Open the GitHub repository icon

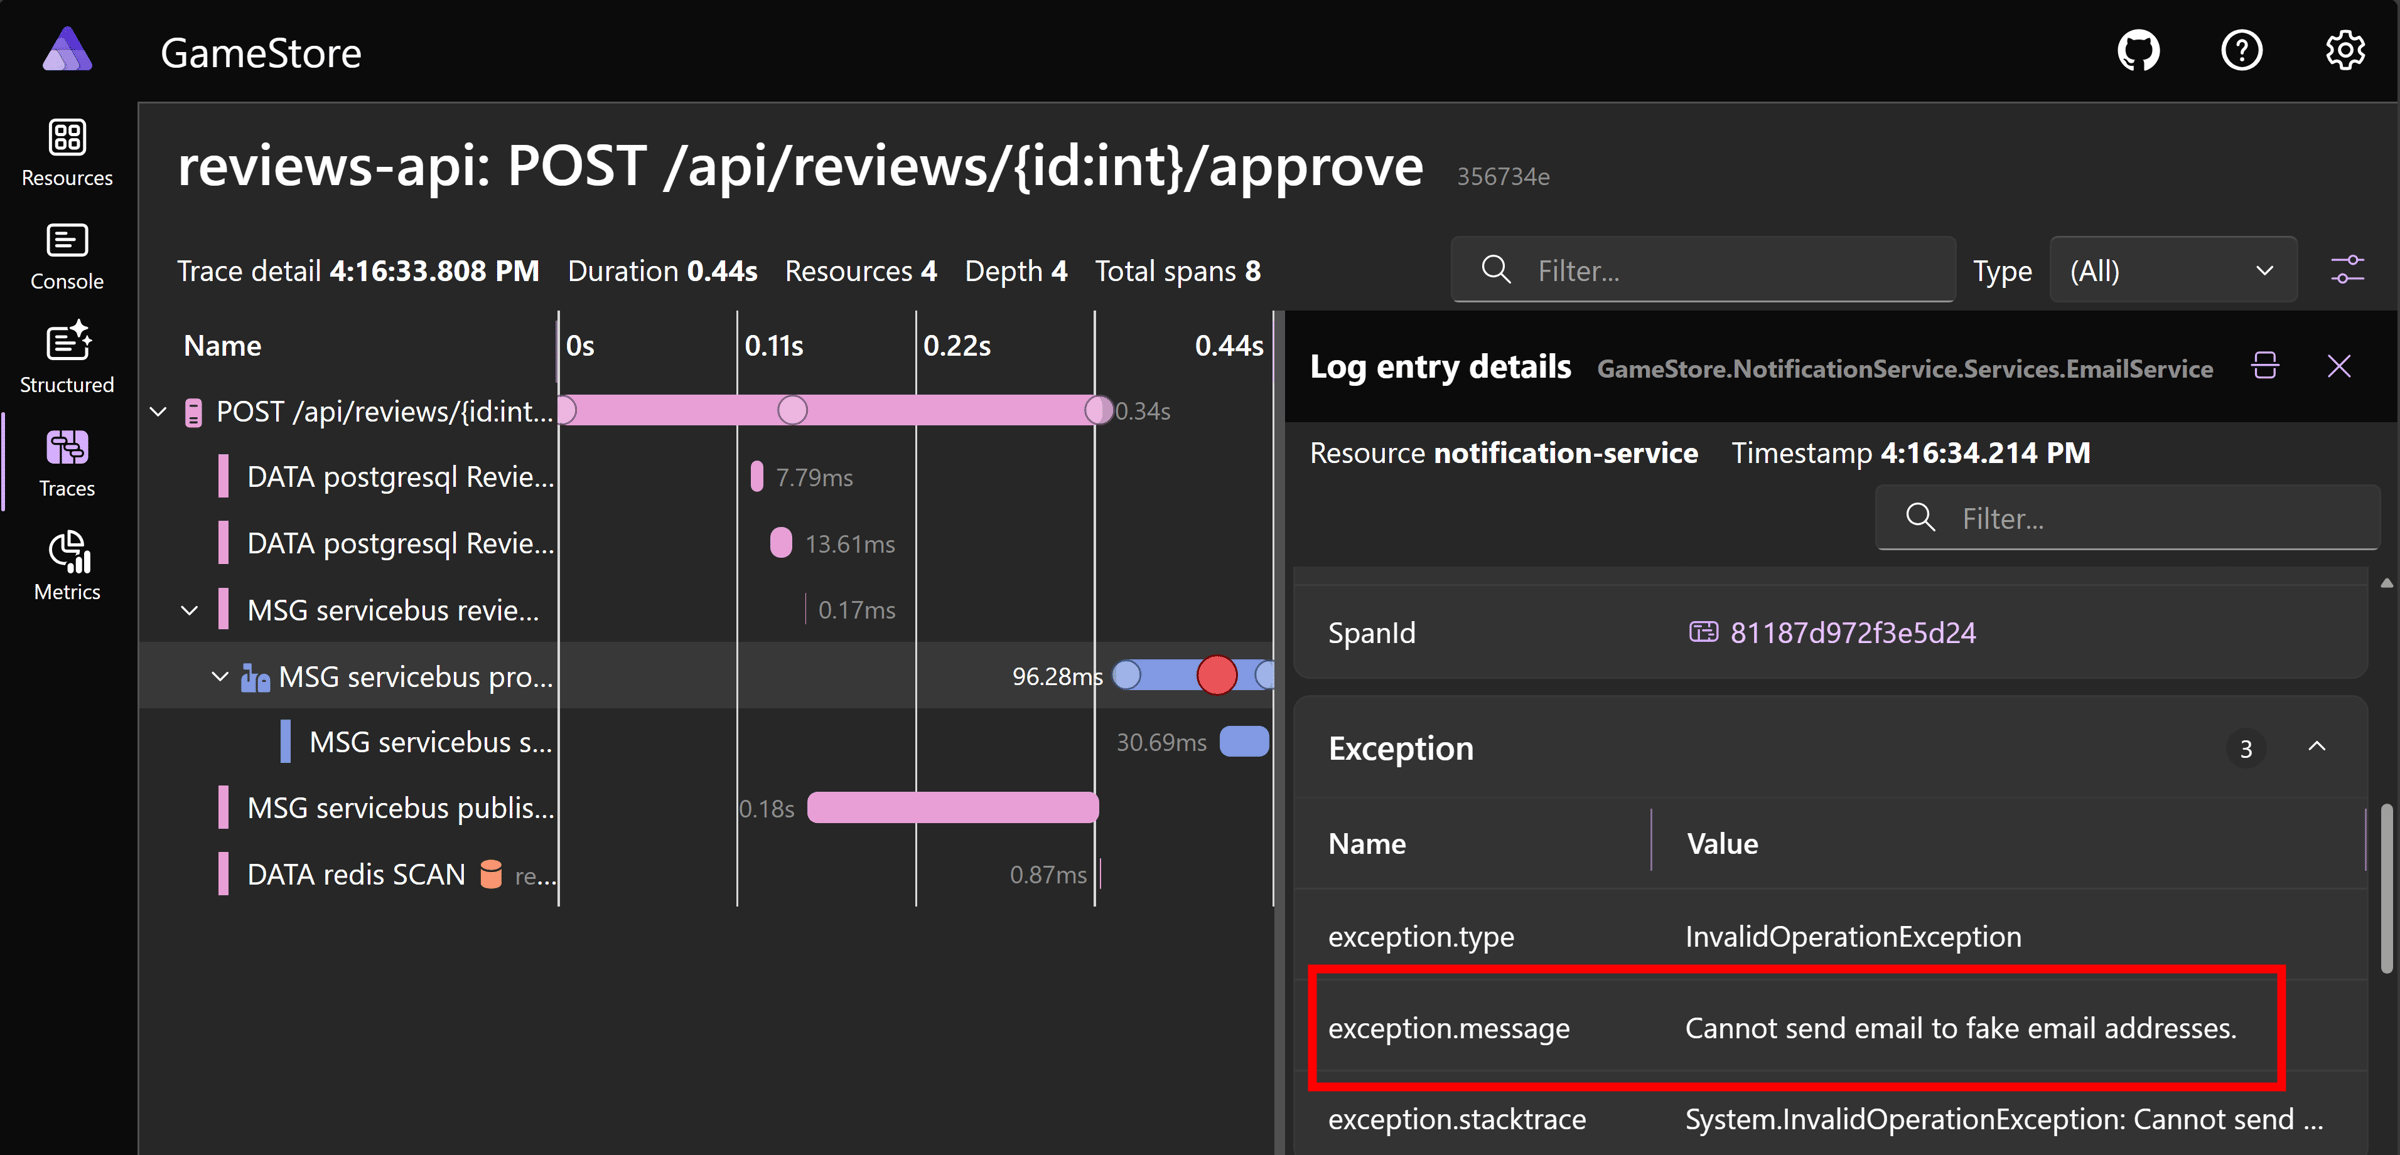point(2138,51)
